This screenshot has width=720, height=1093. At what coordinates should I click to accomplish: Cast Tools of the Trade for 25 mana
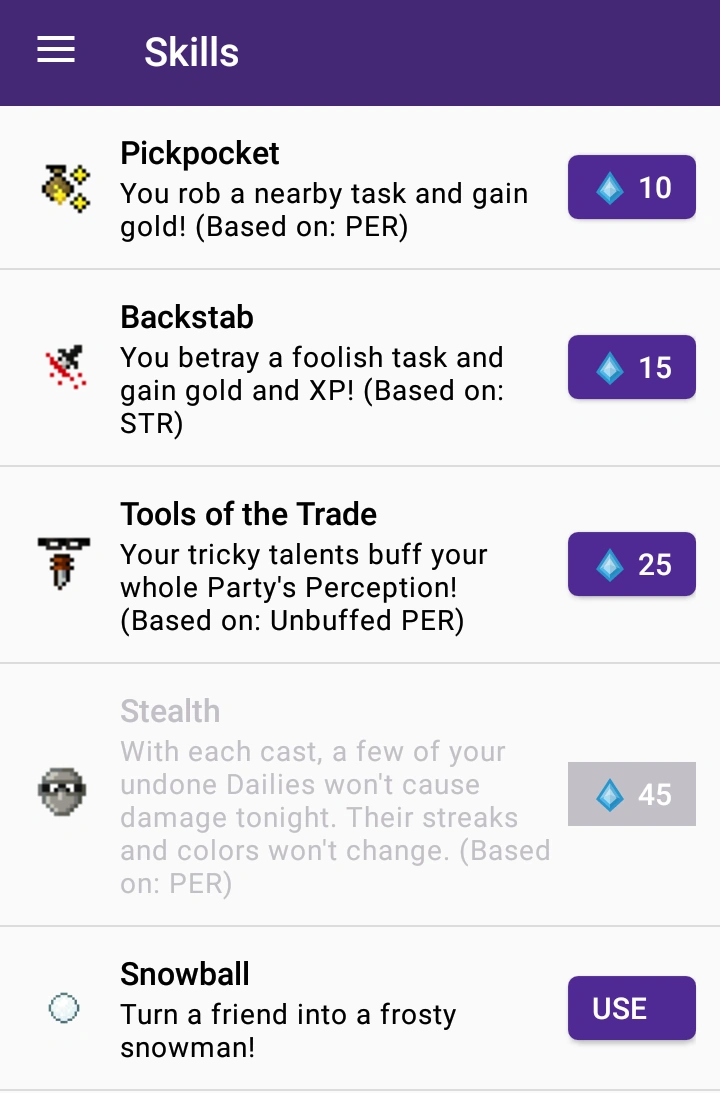[631, 564]
